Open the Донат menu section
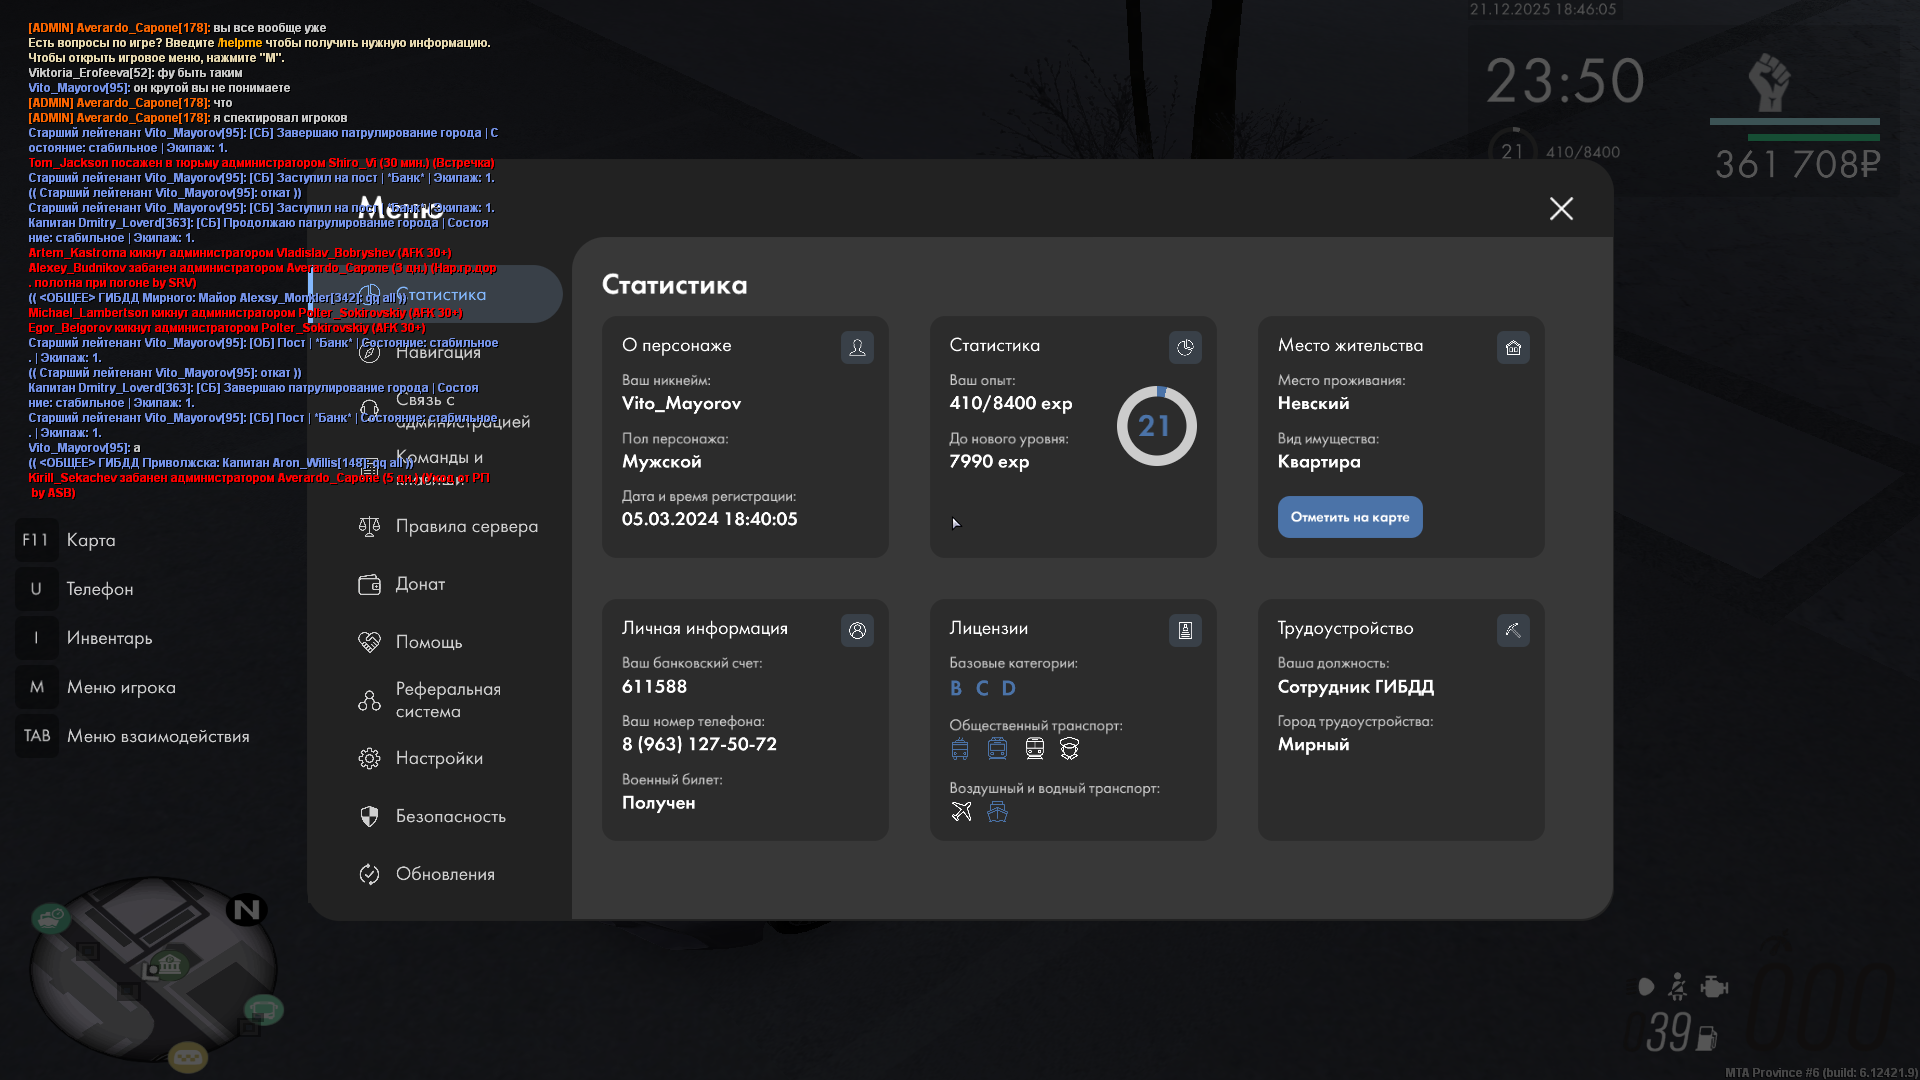 coord(420,584)
